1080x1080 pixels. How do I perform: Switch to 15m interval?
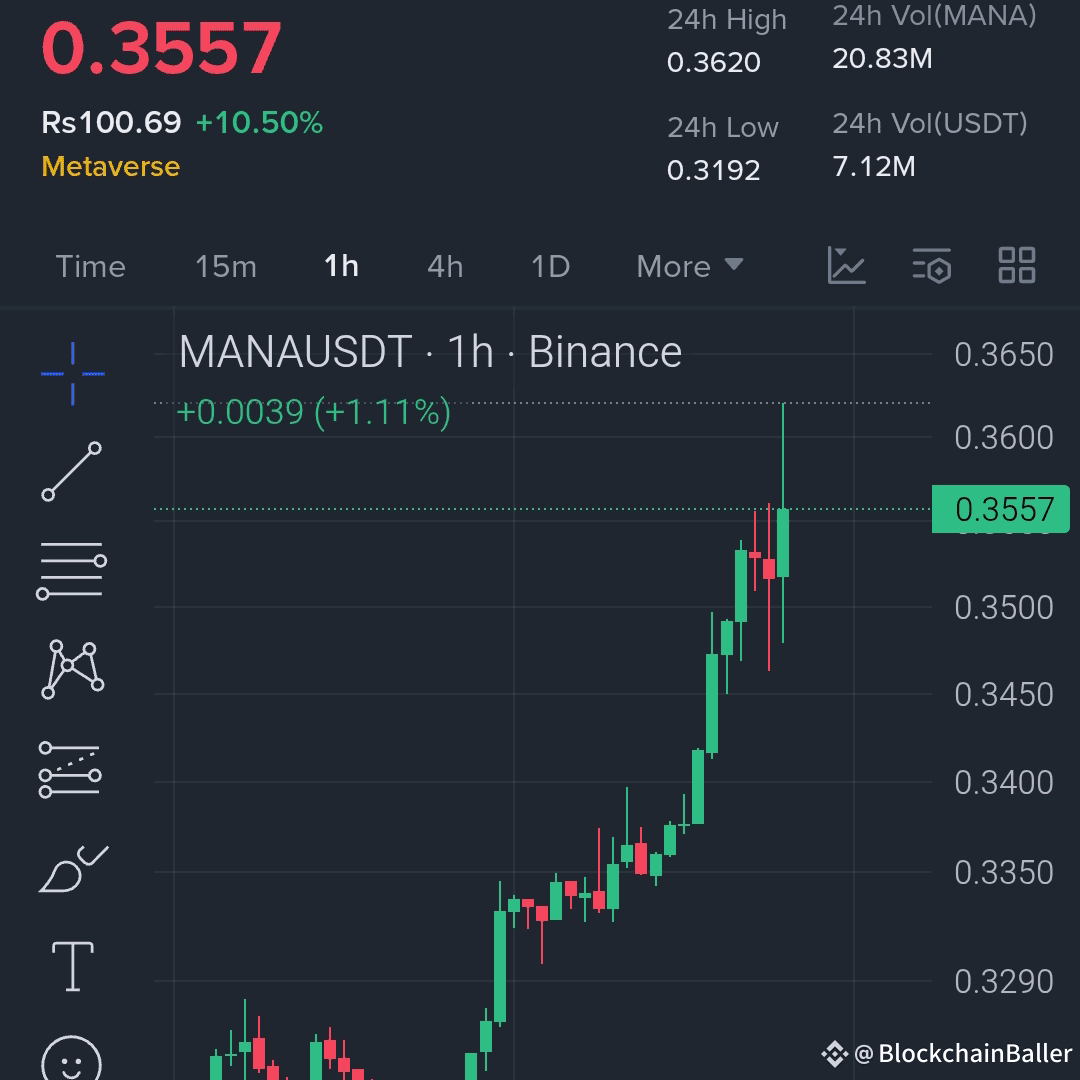pos(226,267)
